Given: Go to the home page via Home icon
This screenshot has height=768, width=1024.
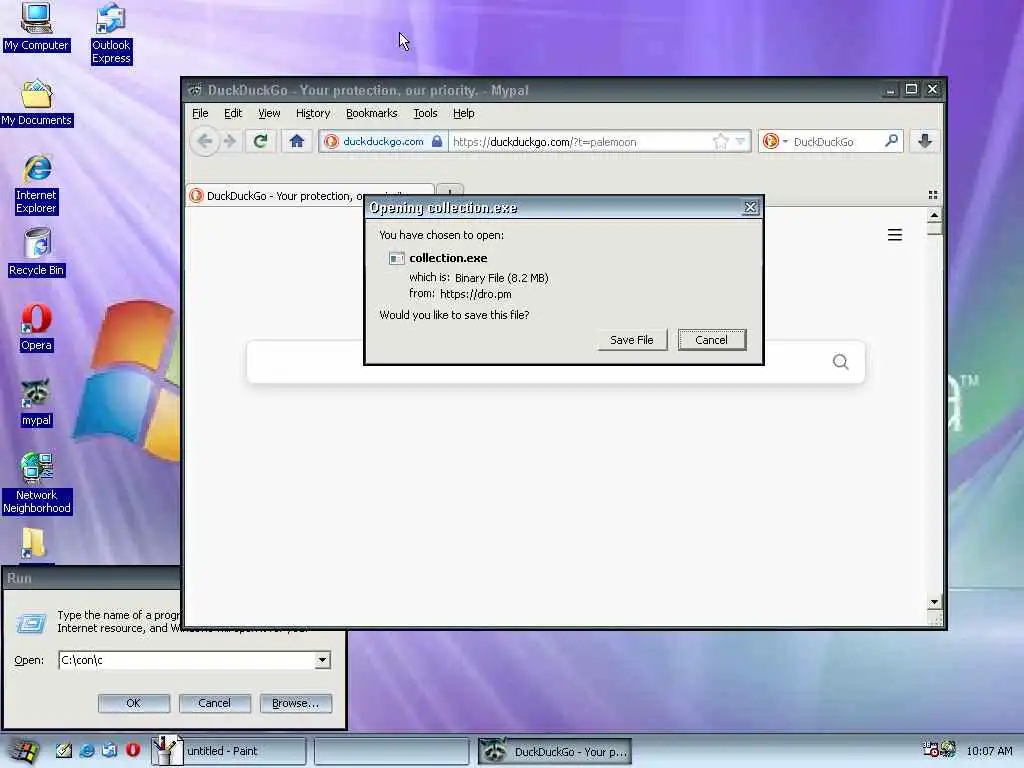Looking at the screenshot, I should (x=296, y=141).
